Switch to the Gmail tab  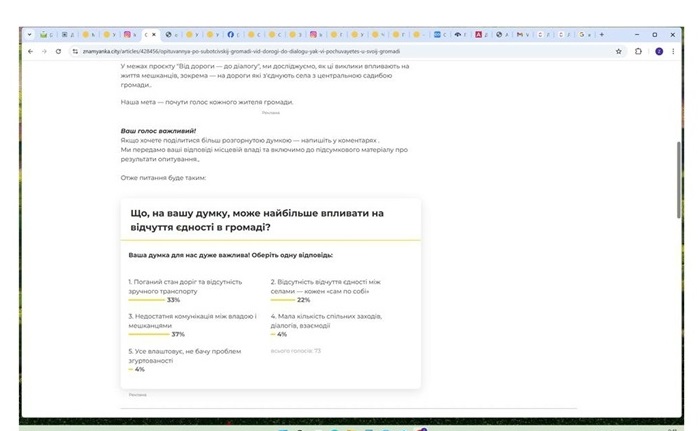tap(523, 34)
